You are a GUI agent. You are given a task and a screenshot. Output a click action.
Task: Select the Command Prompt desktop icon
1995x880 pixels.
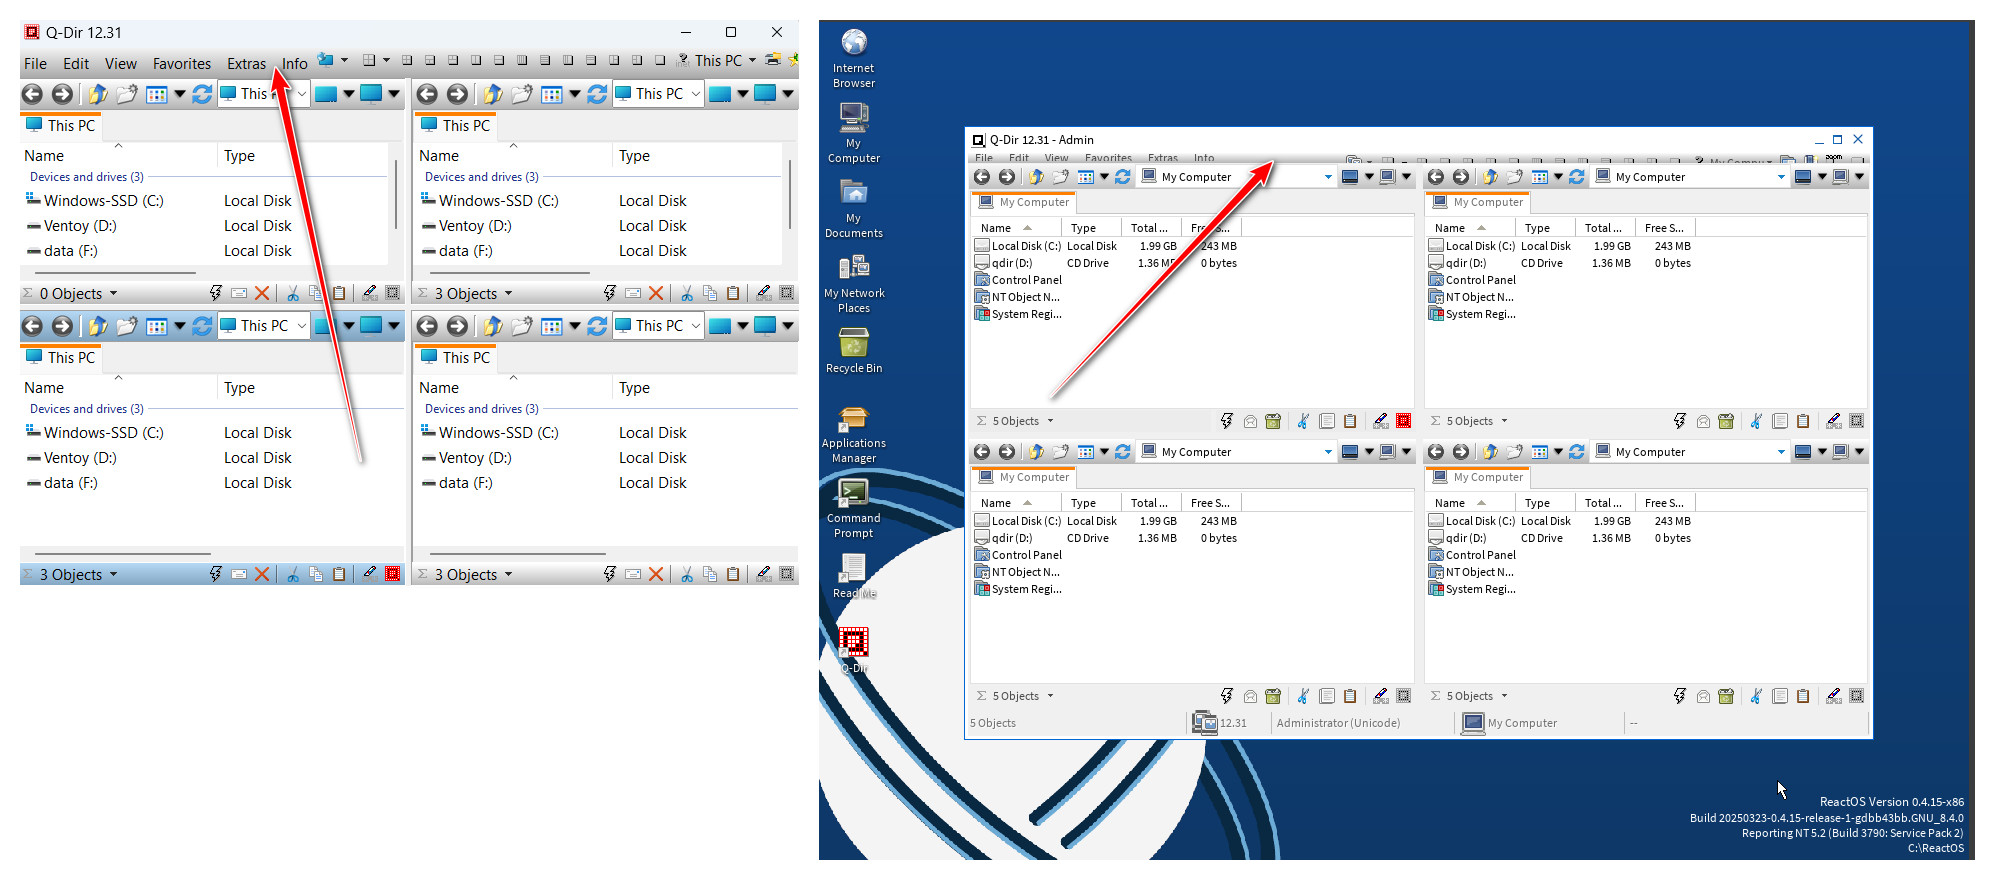[x=854, y=509]
